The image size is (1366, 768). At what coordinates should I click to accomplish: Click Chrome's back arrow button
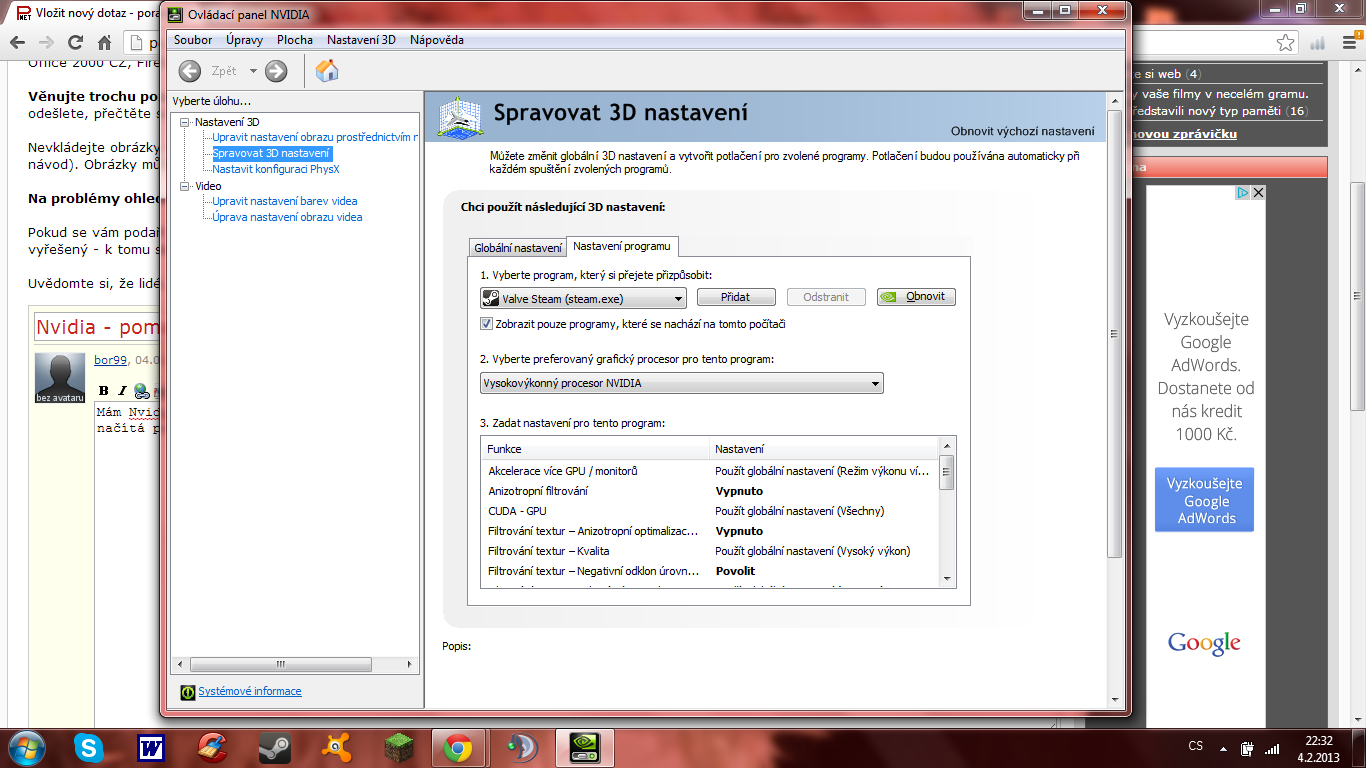(x=18, y=43)
